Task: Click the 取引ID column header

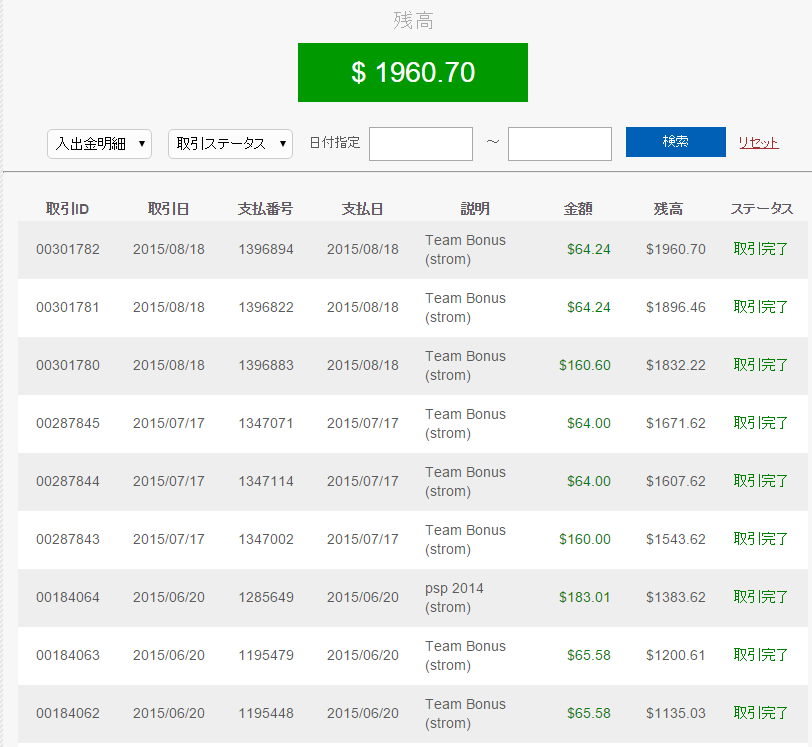Action: (x=68, y=209)
